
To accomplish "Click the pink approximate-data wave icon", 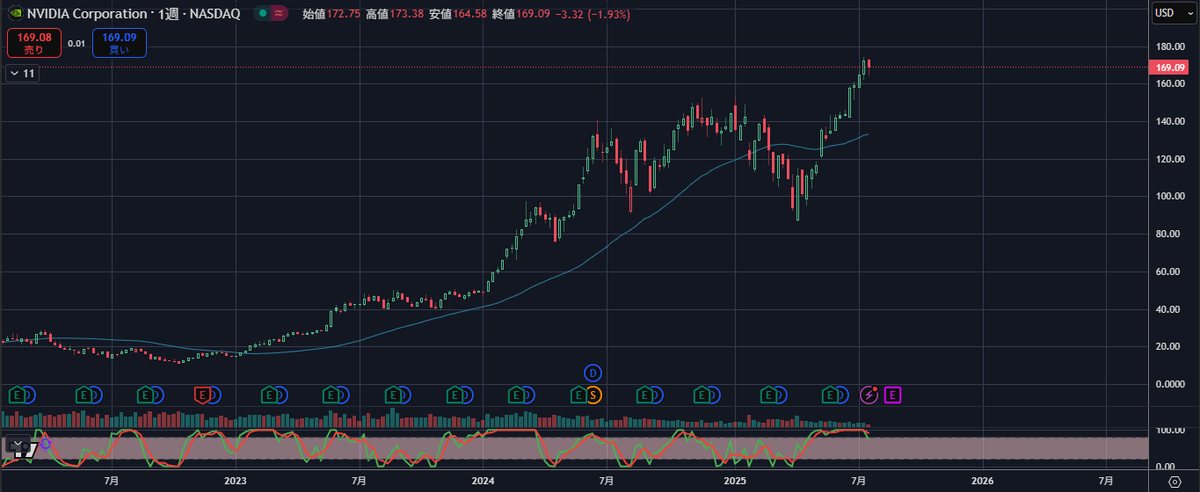I will click(279, 13).
